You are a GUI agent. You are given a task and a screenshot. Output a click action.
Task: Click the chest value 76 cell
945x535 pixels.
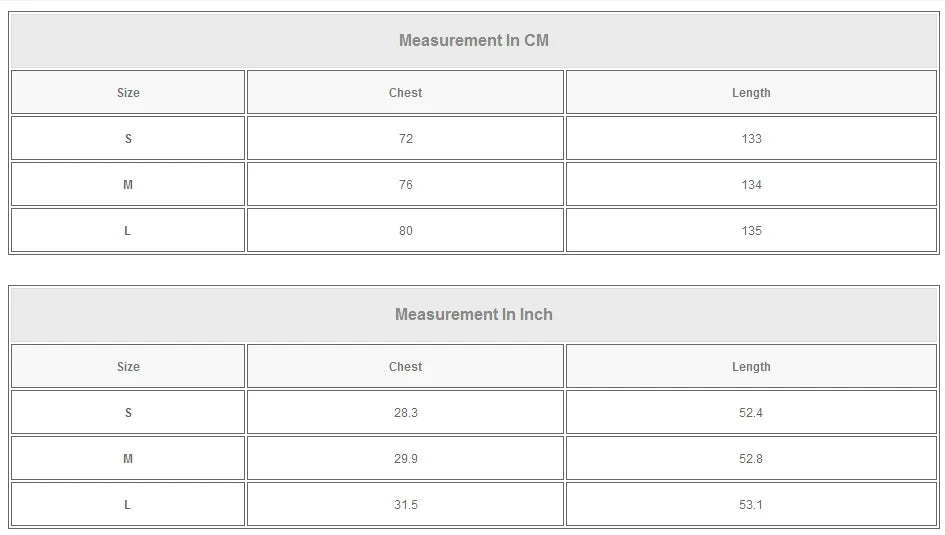click(405, 185)
